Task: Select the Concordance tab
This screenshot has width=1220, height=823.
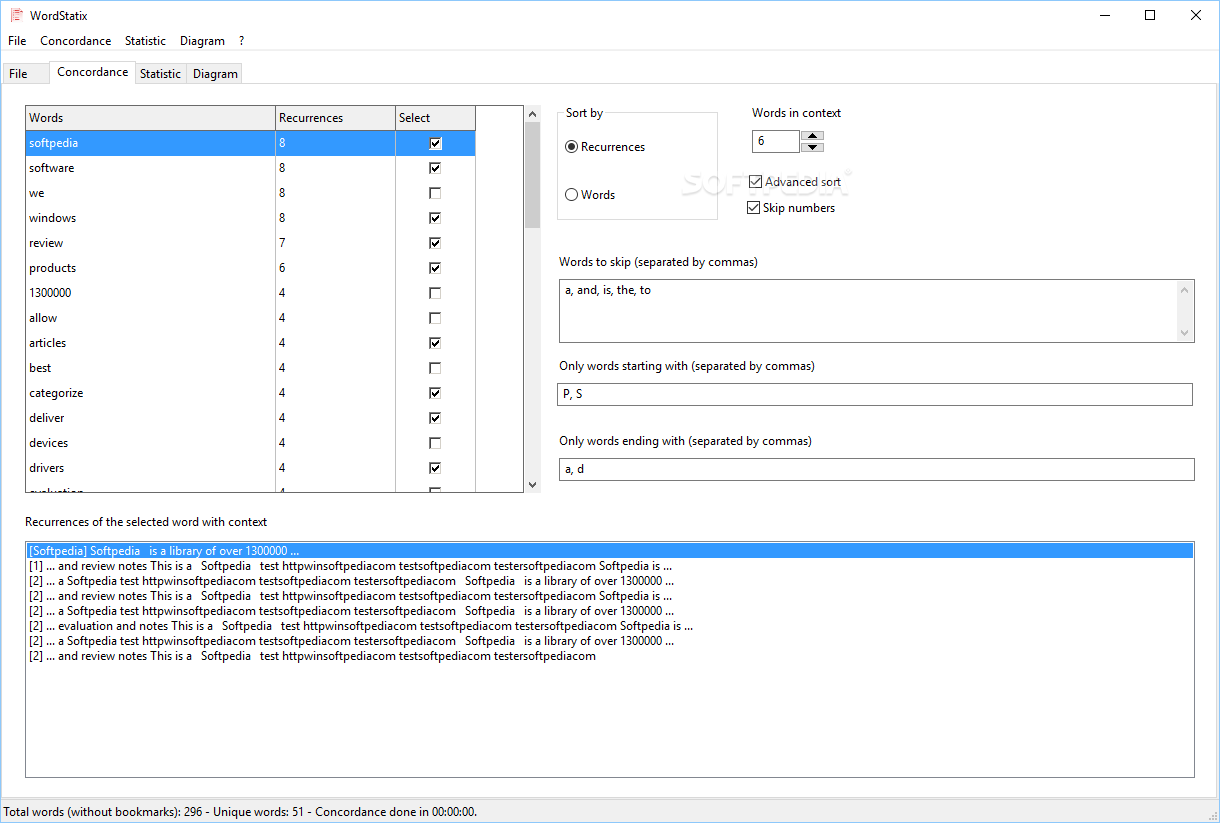Action: pyautogui.click(x=92, y=72)
